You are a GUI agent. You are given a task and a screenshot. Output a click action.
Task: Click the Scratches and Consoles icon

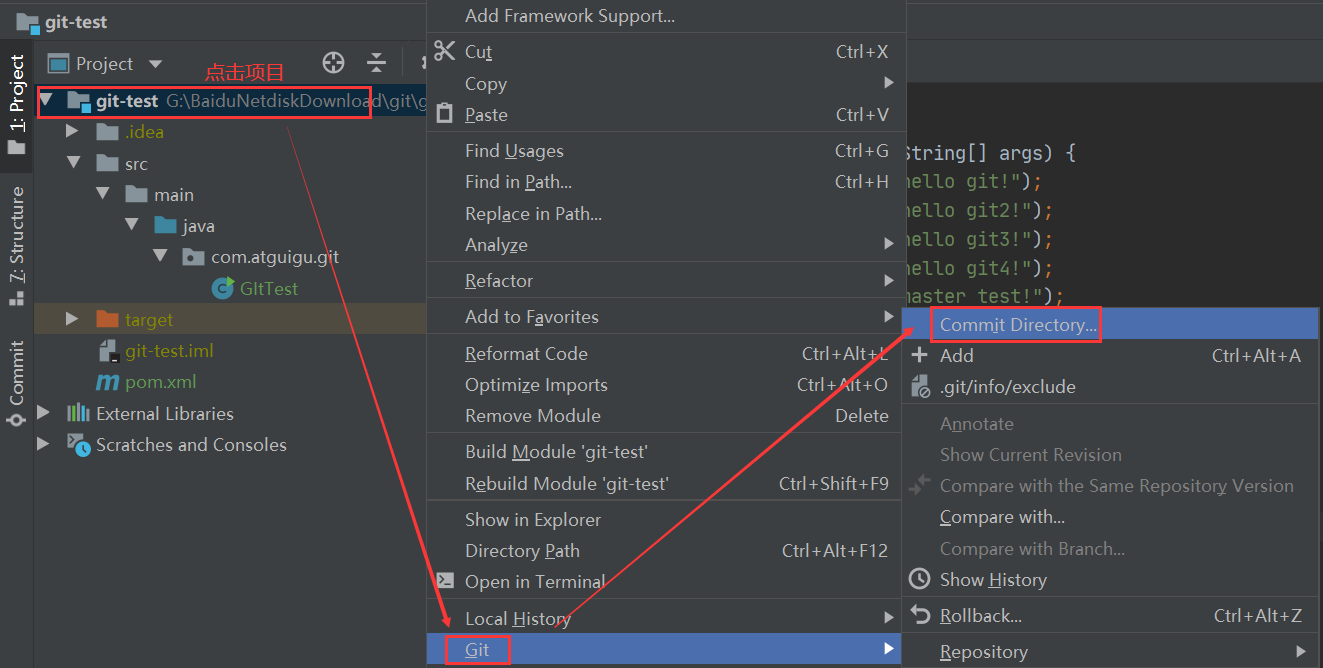78,444
